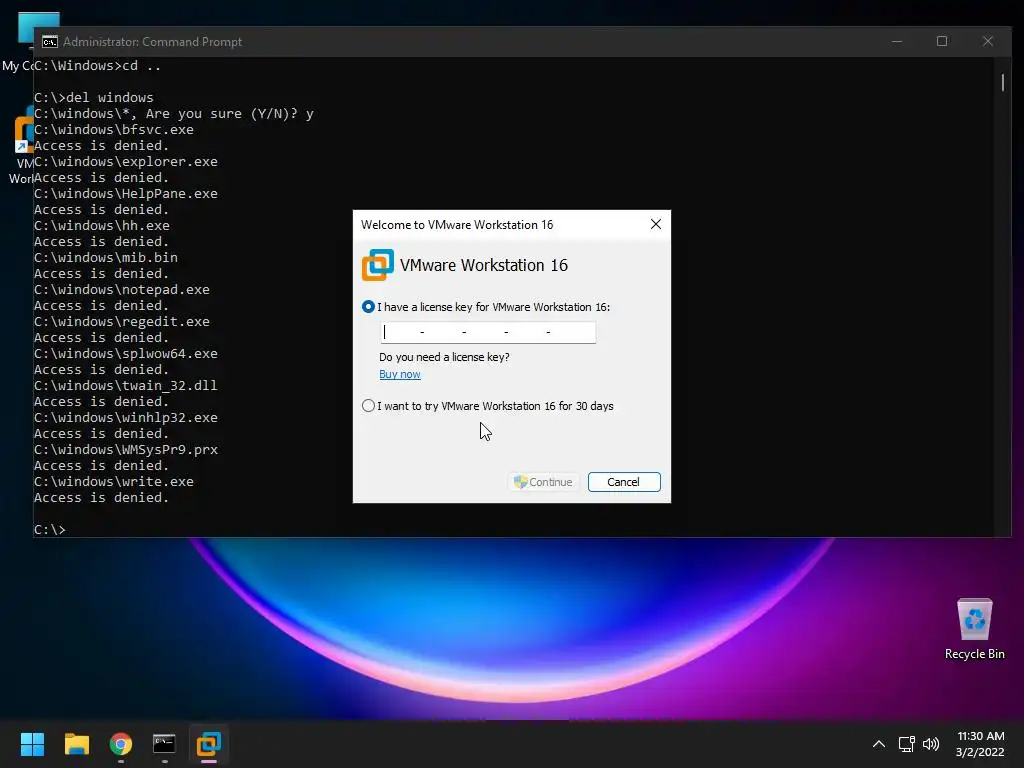Click the Cancel button in VMware dialog
This screenshot has width=1024, height=768.
(x=624, y=482)
